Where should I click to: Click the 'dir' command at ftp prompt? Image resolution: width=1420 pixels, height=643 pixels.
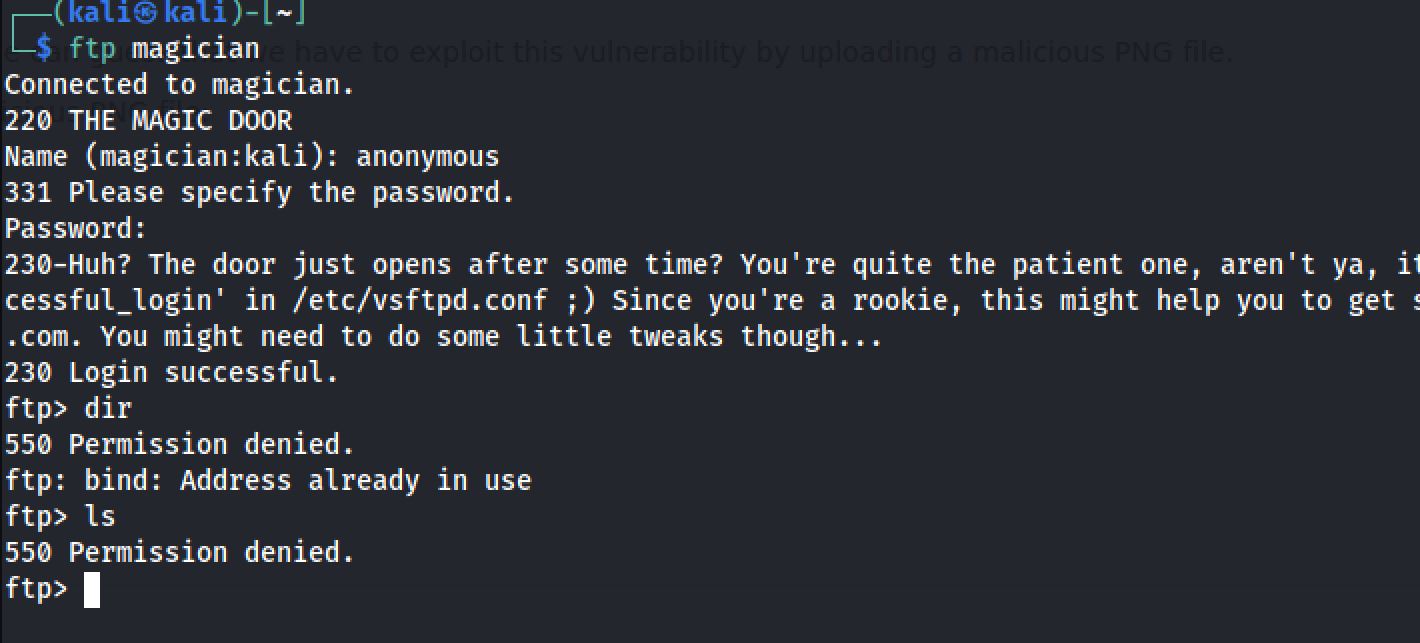coord(108,409)
